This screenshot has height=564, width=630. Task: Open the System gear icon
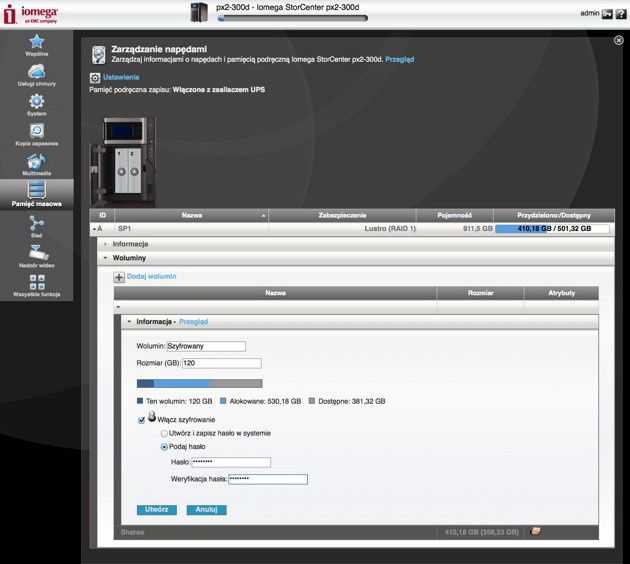click(37, 101)
